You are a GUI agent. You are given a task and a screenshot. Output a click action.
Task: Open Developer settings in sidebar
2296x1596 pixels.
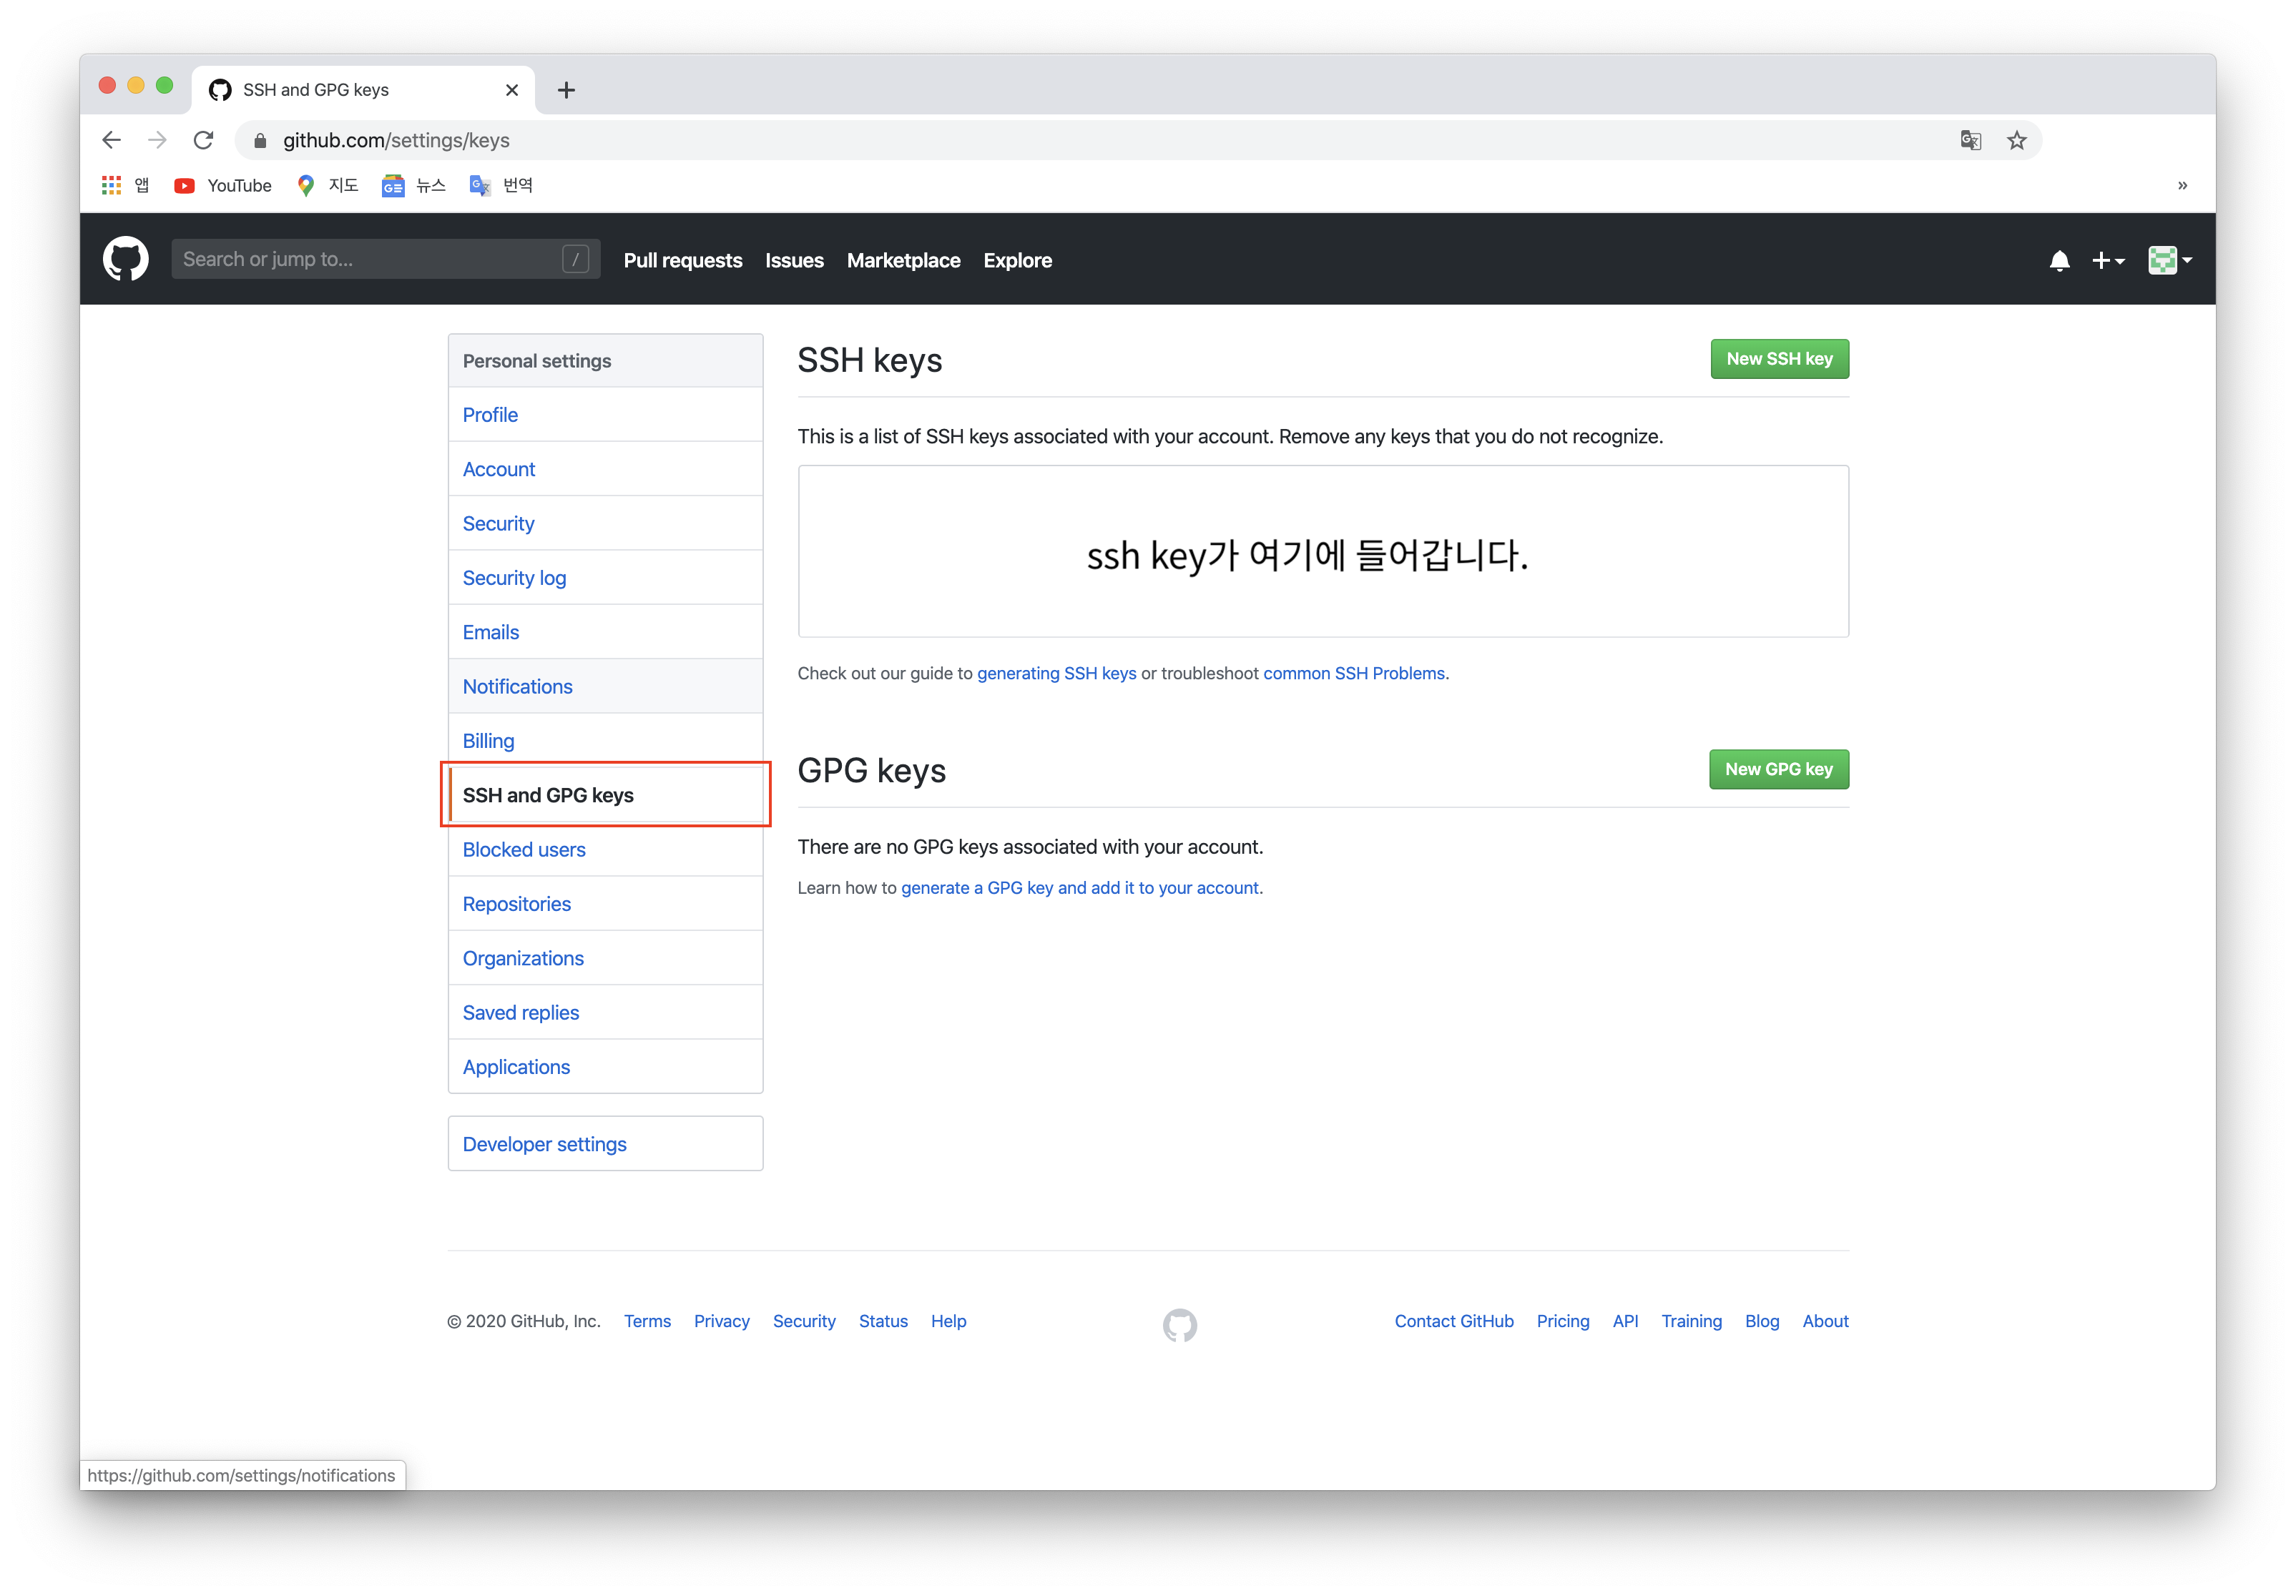point(544,1144)
